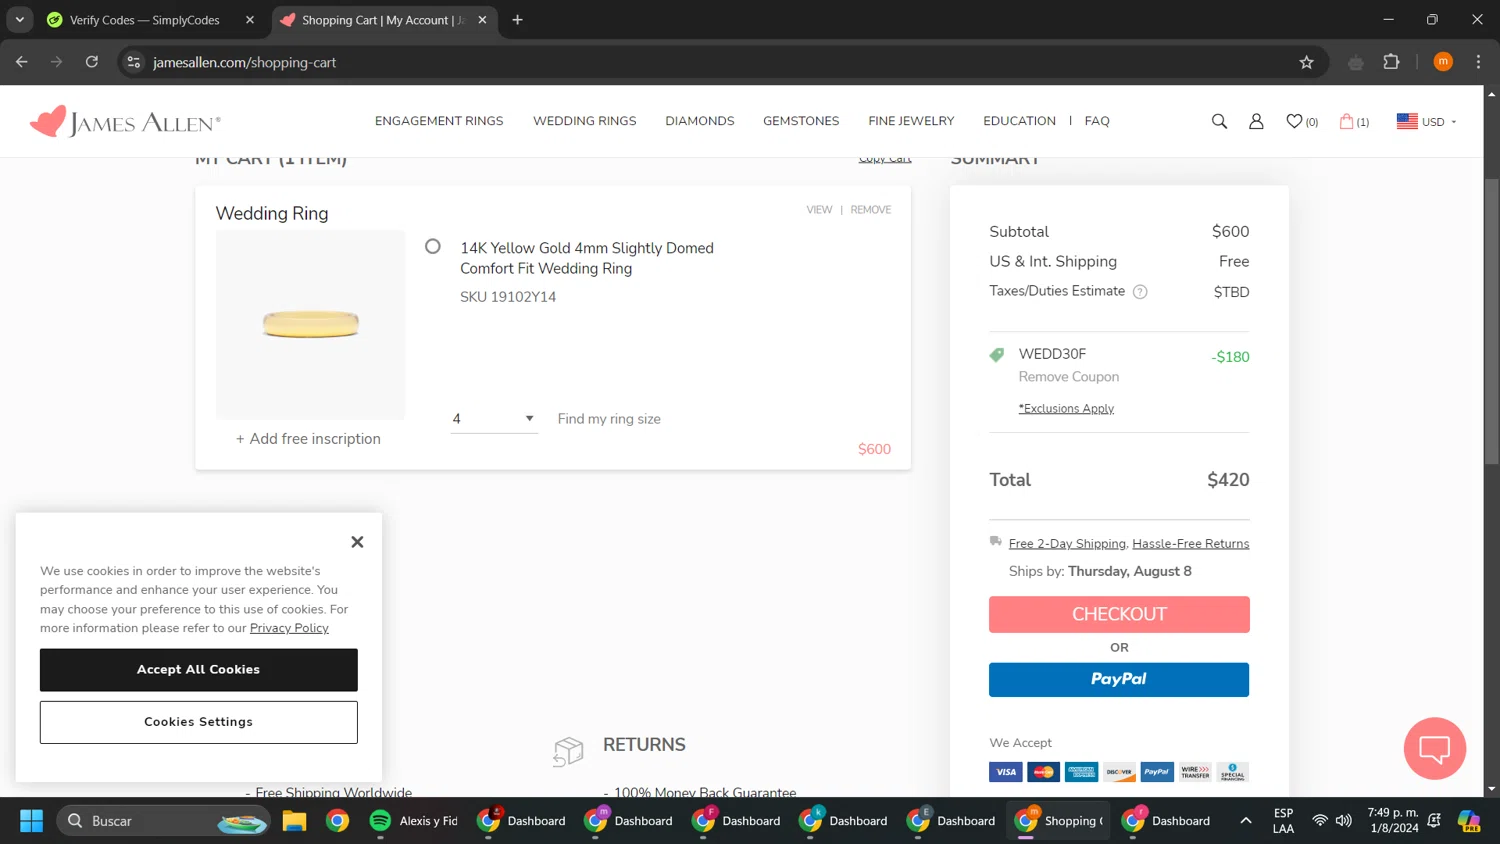Open a new browser tab
The width and height of the screenshot is (1500, 844).
pyautogui.click(x=517, y=20)
